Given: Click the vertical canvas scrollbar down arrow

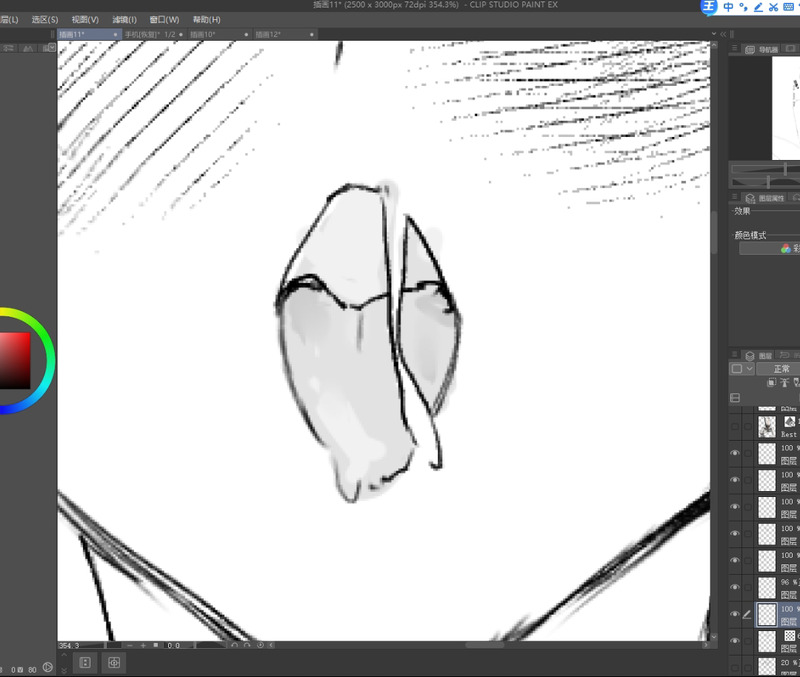Looking at the screenshot, I should [714, 637].
